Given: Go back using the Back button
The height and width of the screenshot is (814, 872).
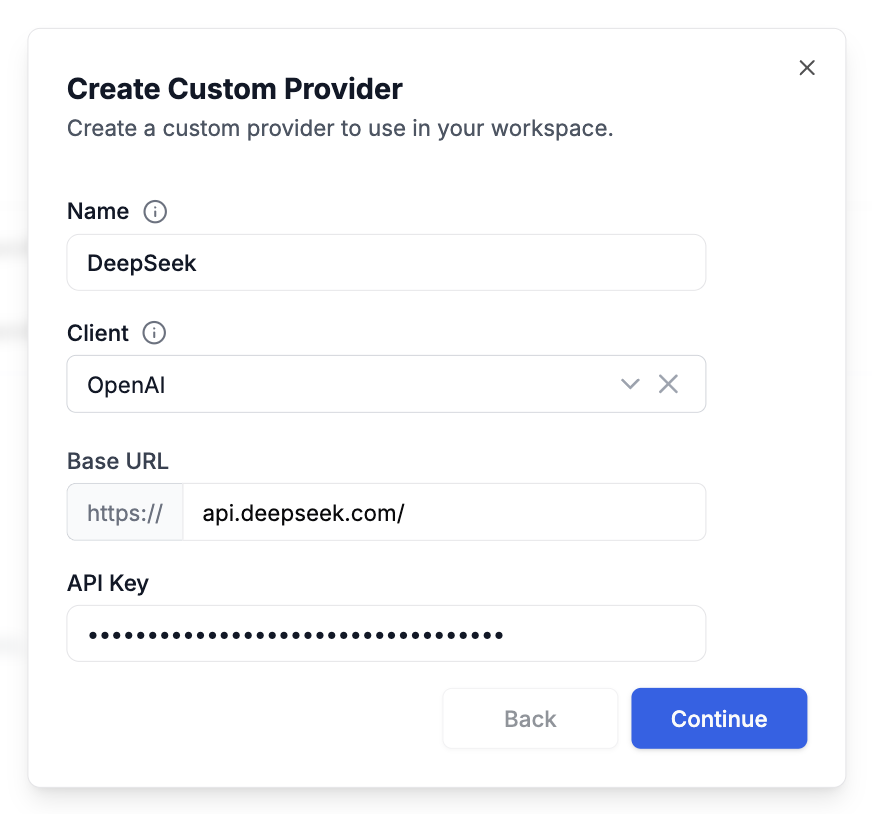Looking at the screenshot, I should [x=529, y=718].
